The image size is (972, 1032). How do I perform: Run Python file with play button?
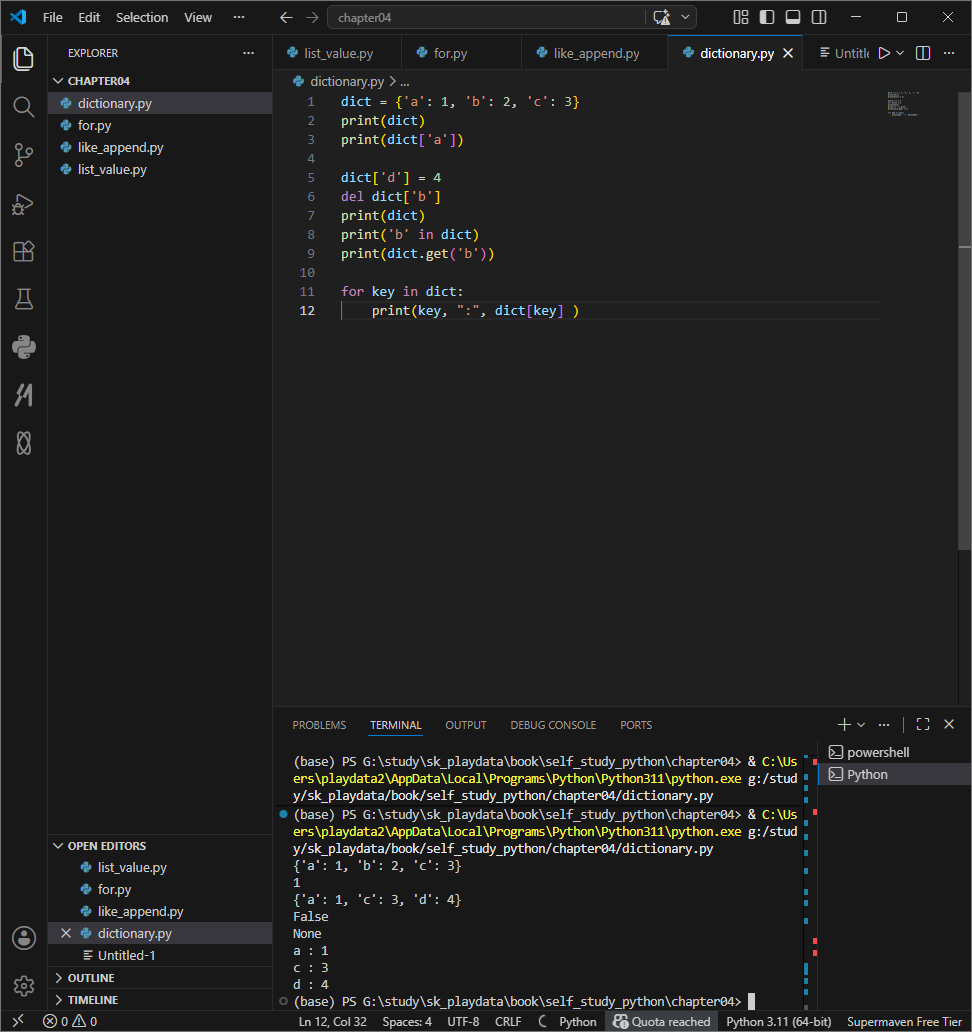click(884, 53)
